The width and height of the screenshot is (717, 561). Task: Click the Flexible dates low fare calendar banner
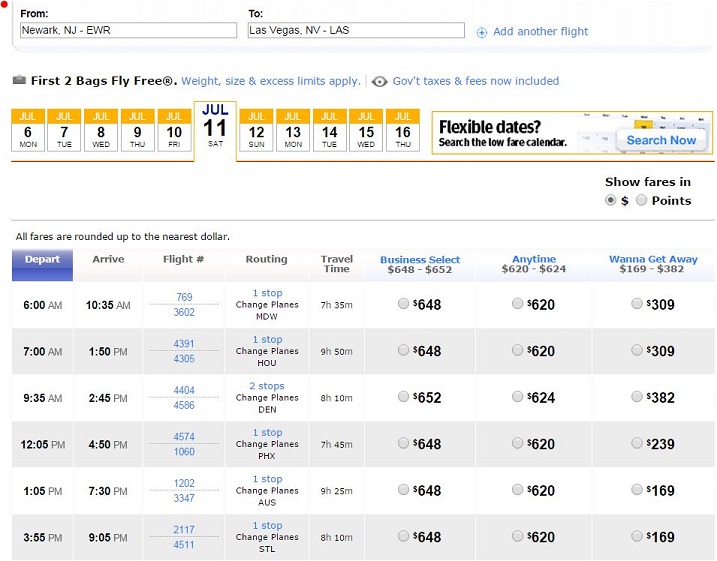(x=573, y=133)
